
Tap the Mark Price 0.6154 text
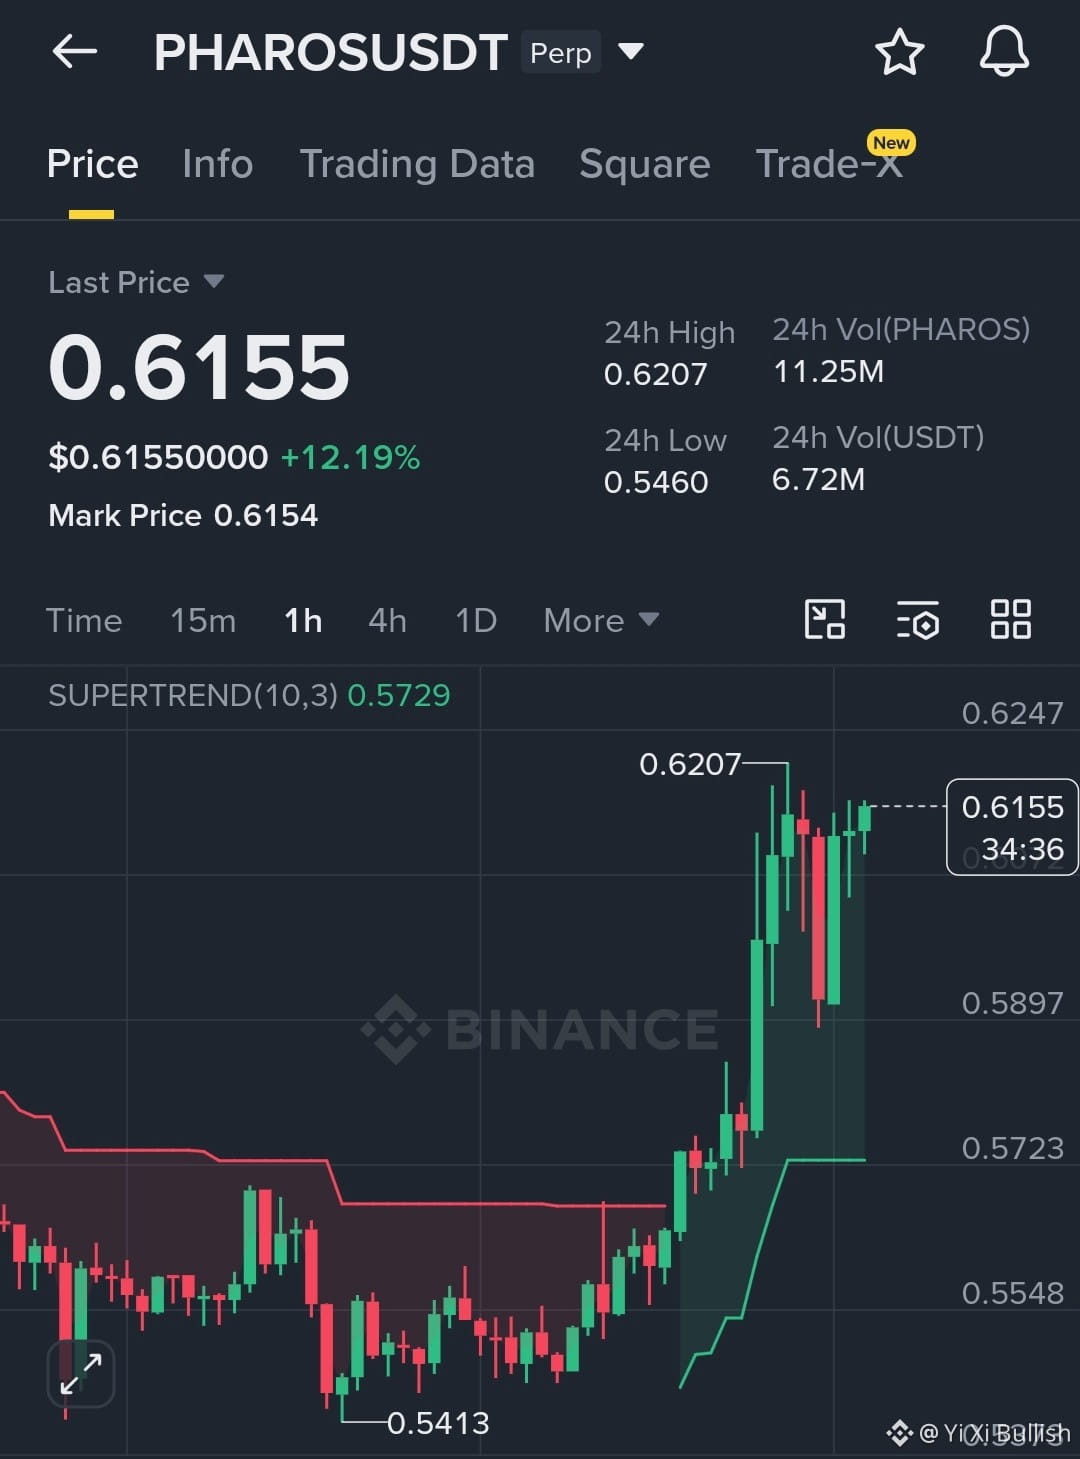(x=183, y=515)
